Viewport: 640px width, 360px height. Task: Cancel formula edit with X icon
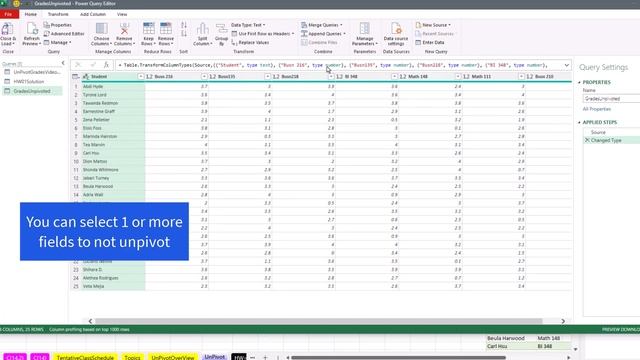78,65
